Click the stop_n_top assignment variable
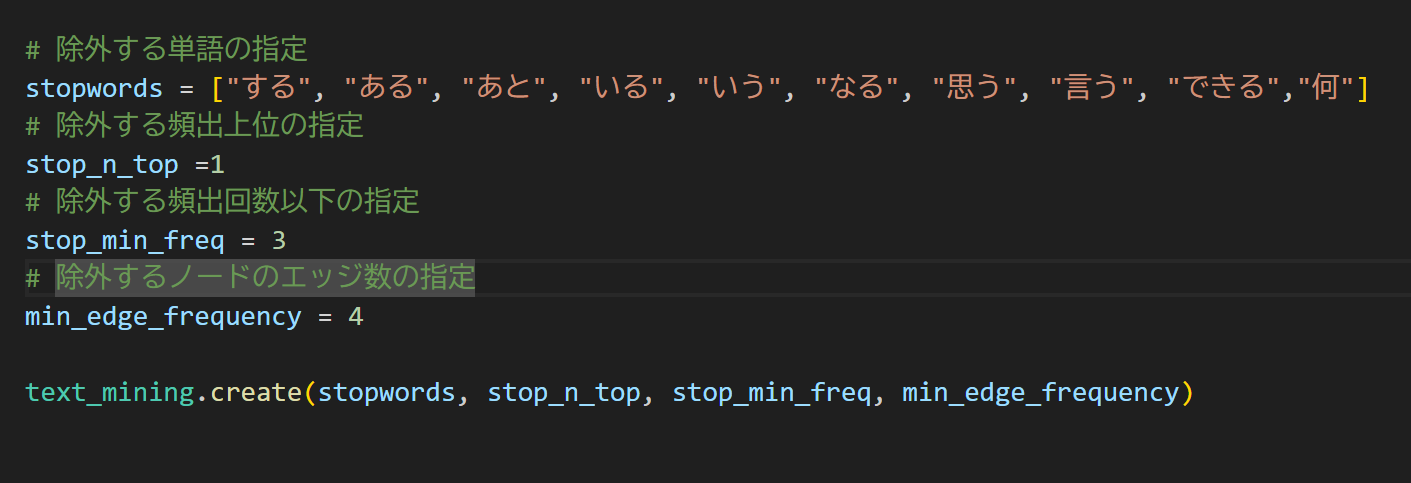1411x483 pixels. coord(102,164)
